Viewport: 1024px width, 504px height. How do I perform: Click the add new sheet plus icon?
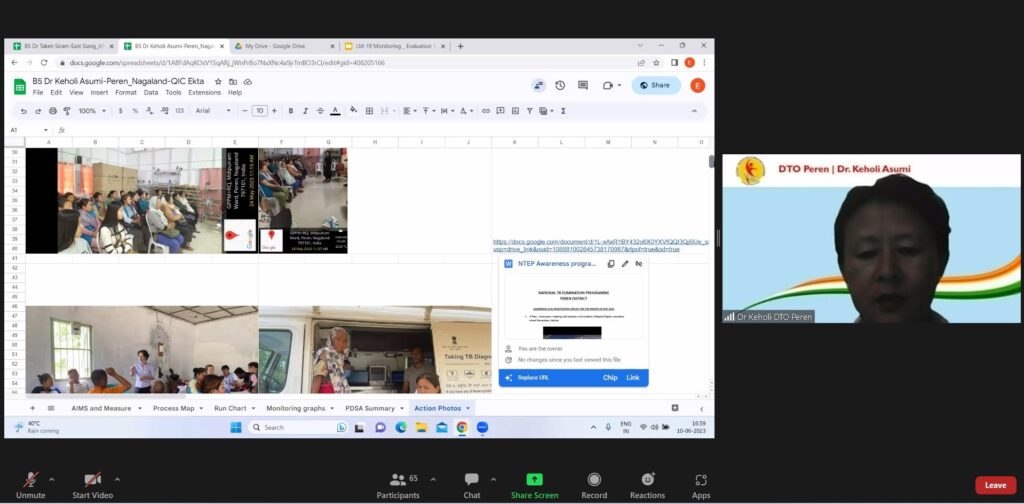pos(32,408)
